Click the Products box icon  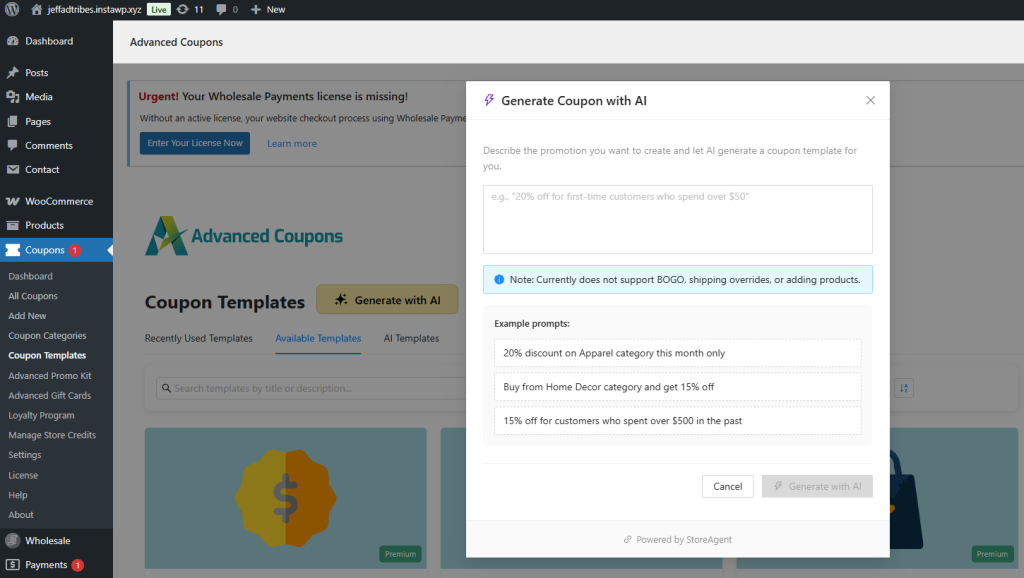click(12, 225)
